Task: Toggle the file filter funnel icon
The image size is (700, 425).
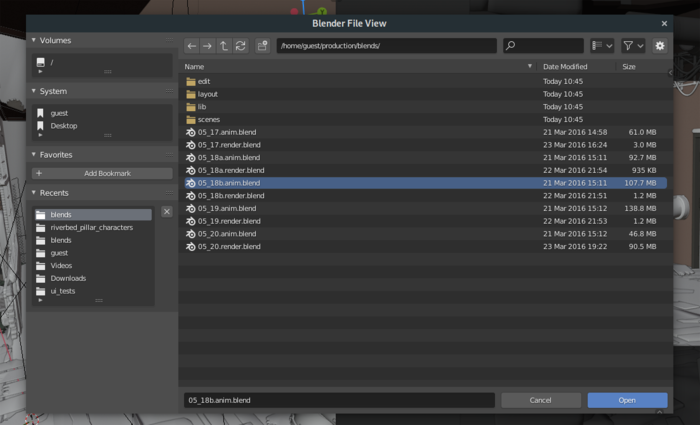Action: pyautogui.click(x=628, y=46)
